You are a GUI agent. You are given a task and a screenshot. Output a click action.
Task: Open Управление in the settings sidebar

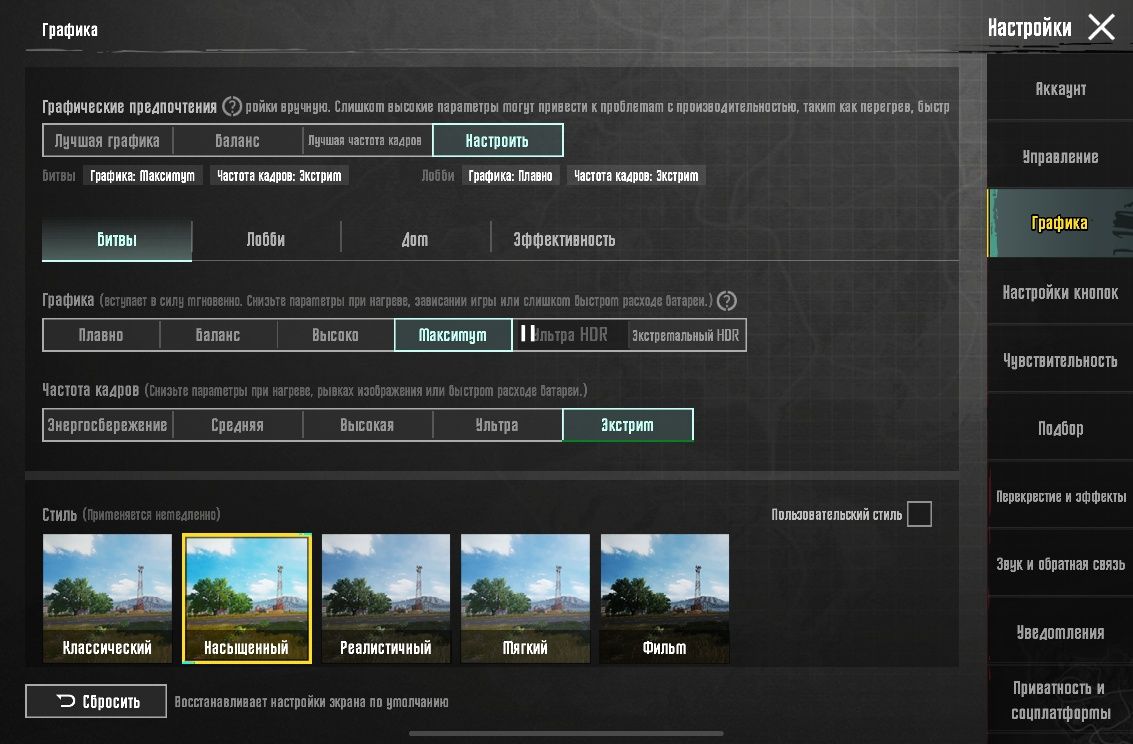1060,157
